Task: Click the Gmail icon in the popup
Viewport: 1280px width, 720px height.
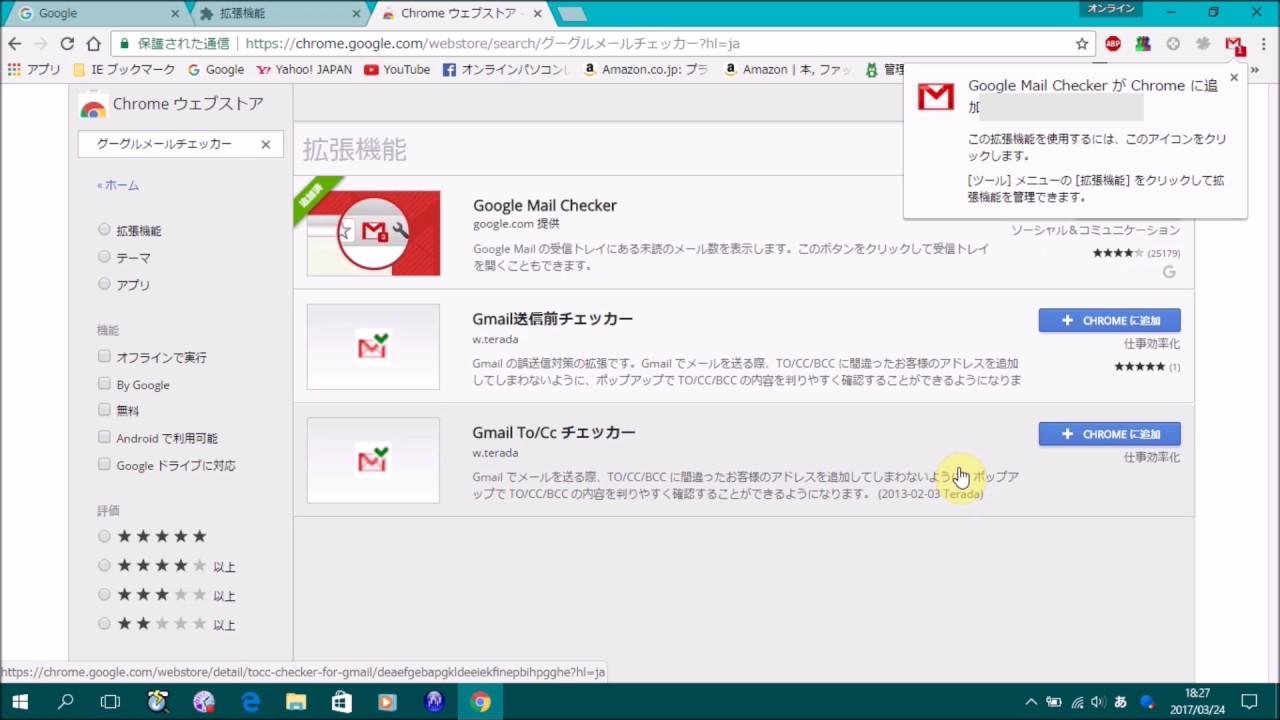Action: (x=936, y=96)
